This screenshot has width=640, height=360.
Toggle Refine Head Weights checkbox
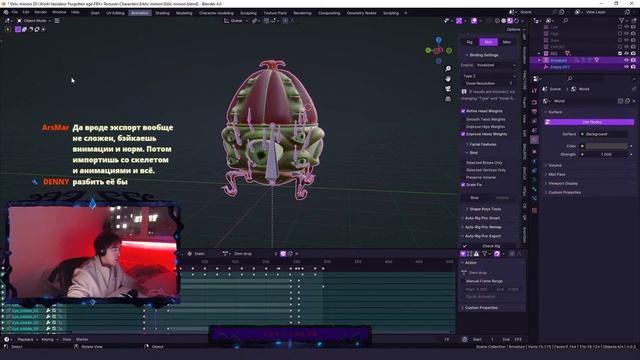tap(463, 111)
